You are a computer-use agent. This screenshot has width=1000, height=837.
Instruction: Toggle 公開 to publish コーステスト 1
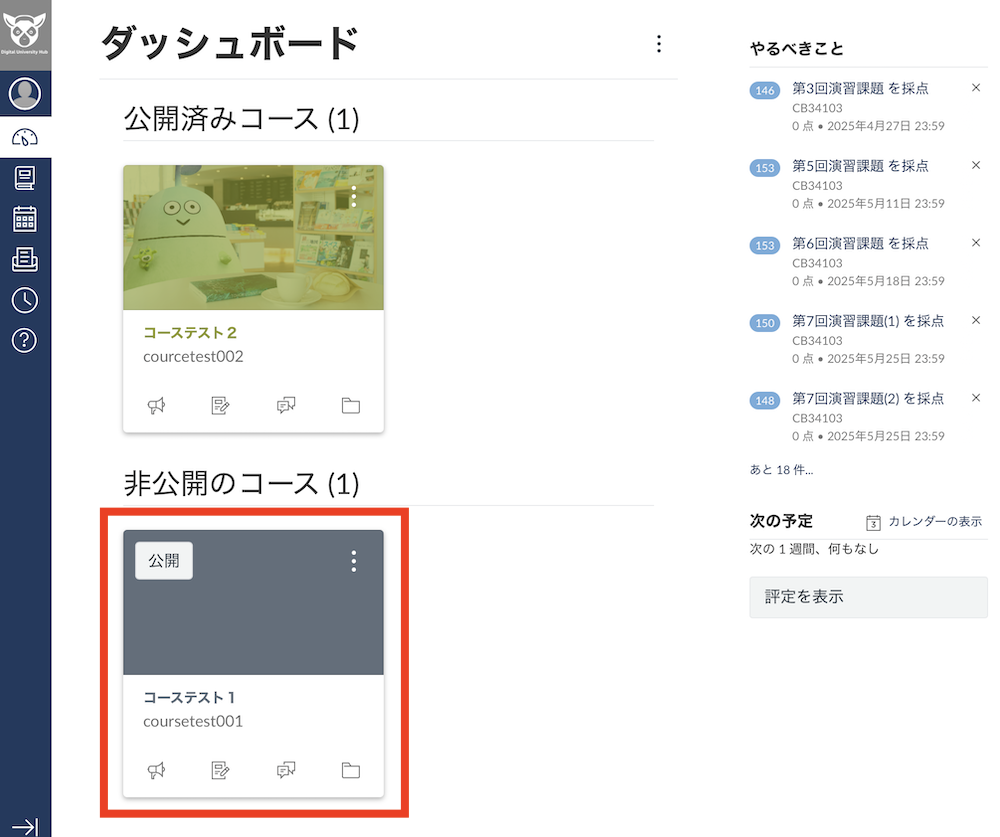click(163, 560)
